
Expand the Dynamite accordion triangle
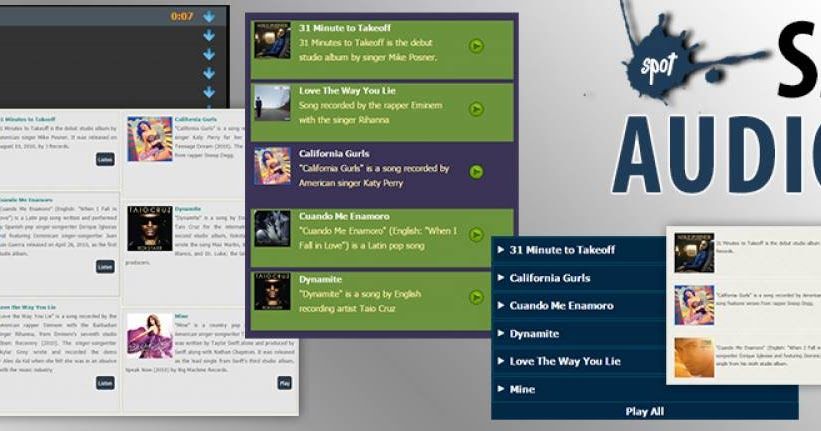pos(501,333)
